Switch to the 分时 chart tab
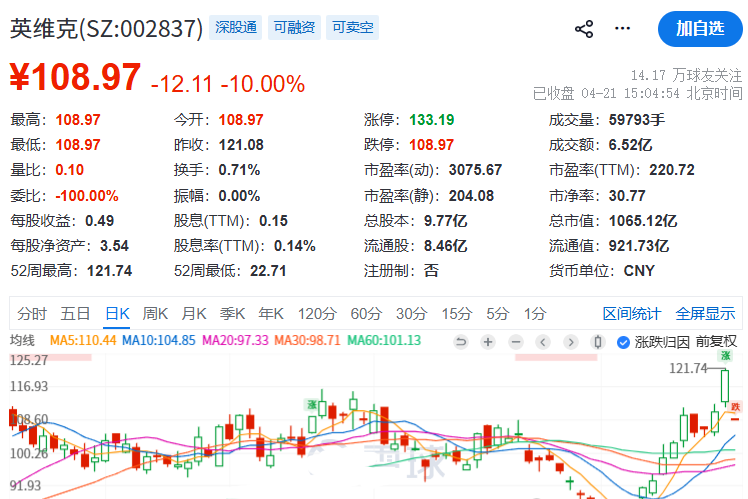 pyautogui.click(x=32, y=314)
